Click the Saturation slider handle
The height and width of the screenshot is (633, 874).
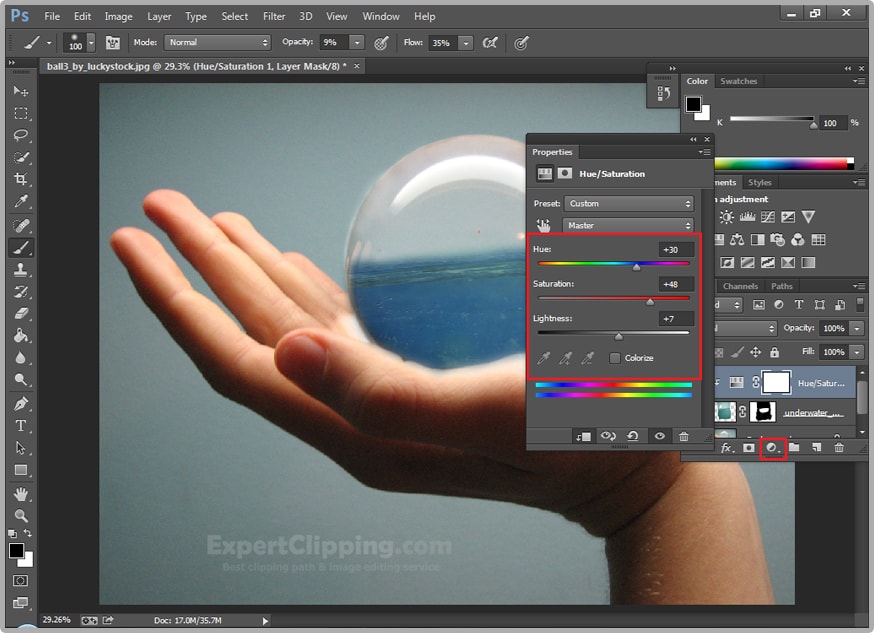[x=650, y=300]
